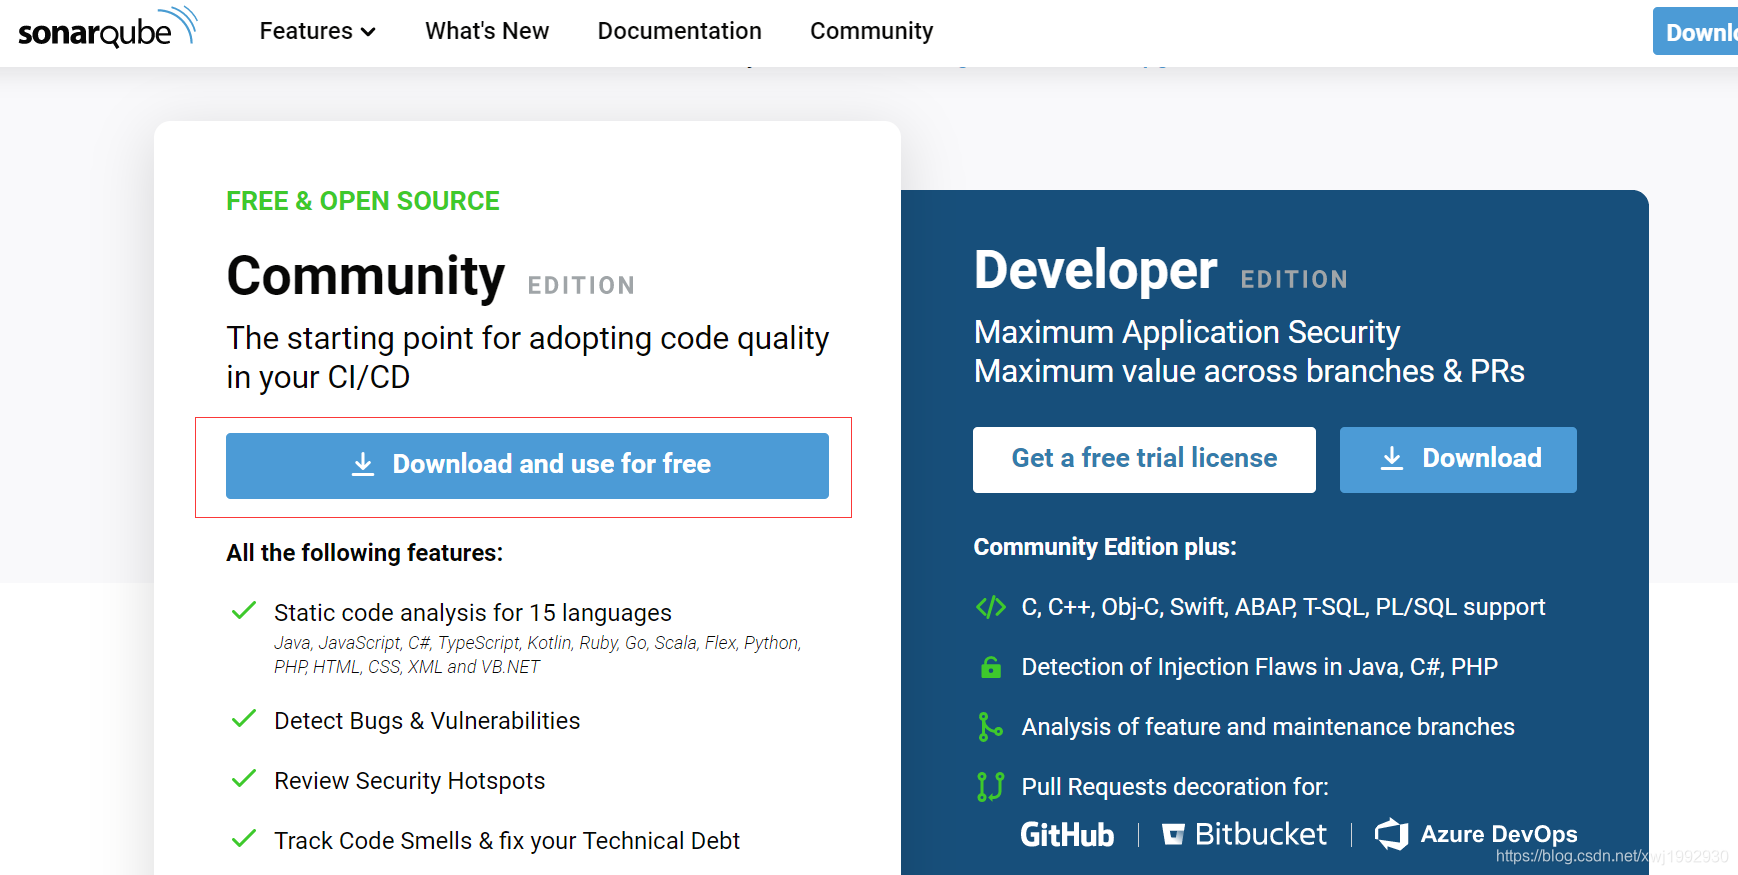
Task: Click 'Detect Bugs & Vulnerabilities' text
Action: pyautogui.click(x=427, y=721)
